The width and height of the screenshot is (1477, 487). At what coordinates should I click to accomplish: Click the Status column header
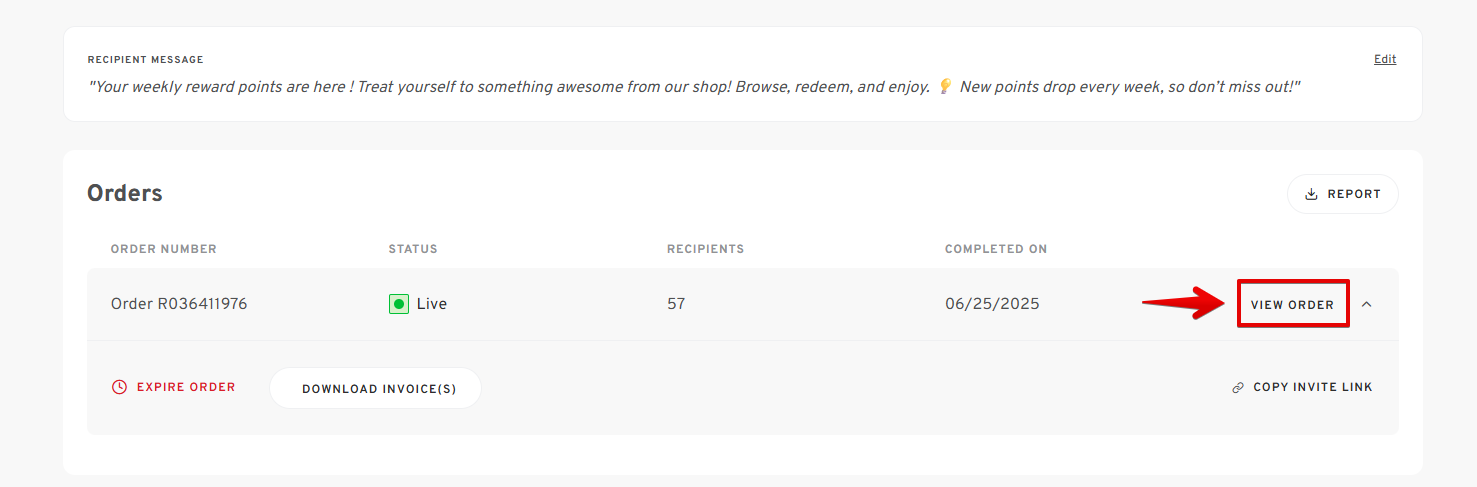pos(413,249)
